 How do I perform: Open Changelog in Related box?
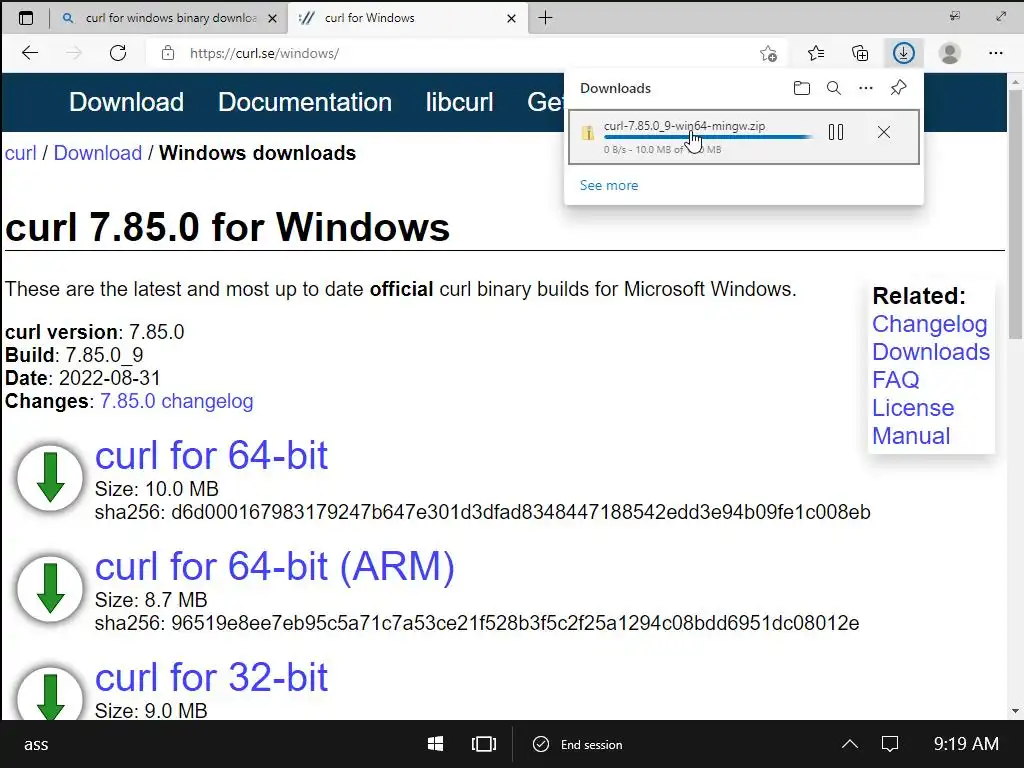coord(929,324)
